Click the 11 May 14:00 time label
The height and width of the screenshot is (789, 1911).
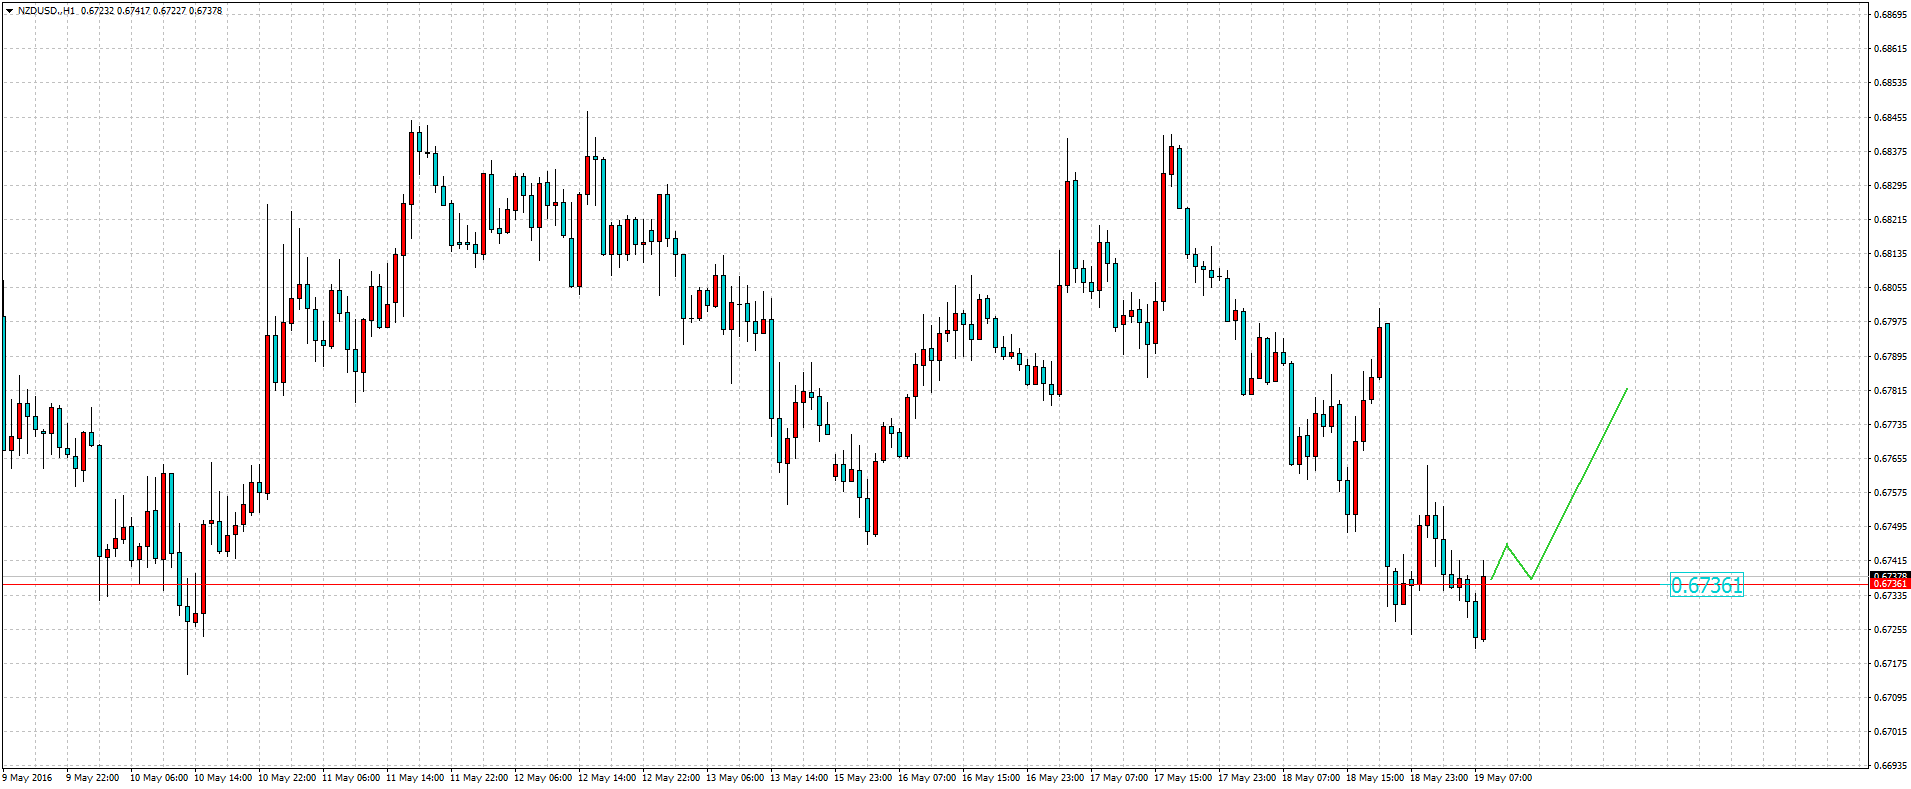(415, 778)
